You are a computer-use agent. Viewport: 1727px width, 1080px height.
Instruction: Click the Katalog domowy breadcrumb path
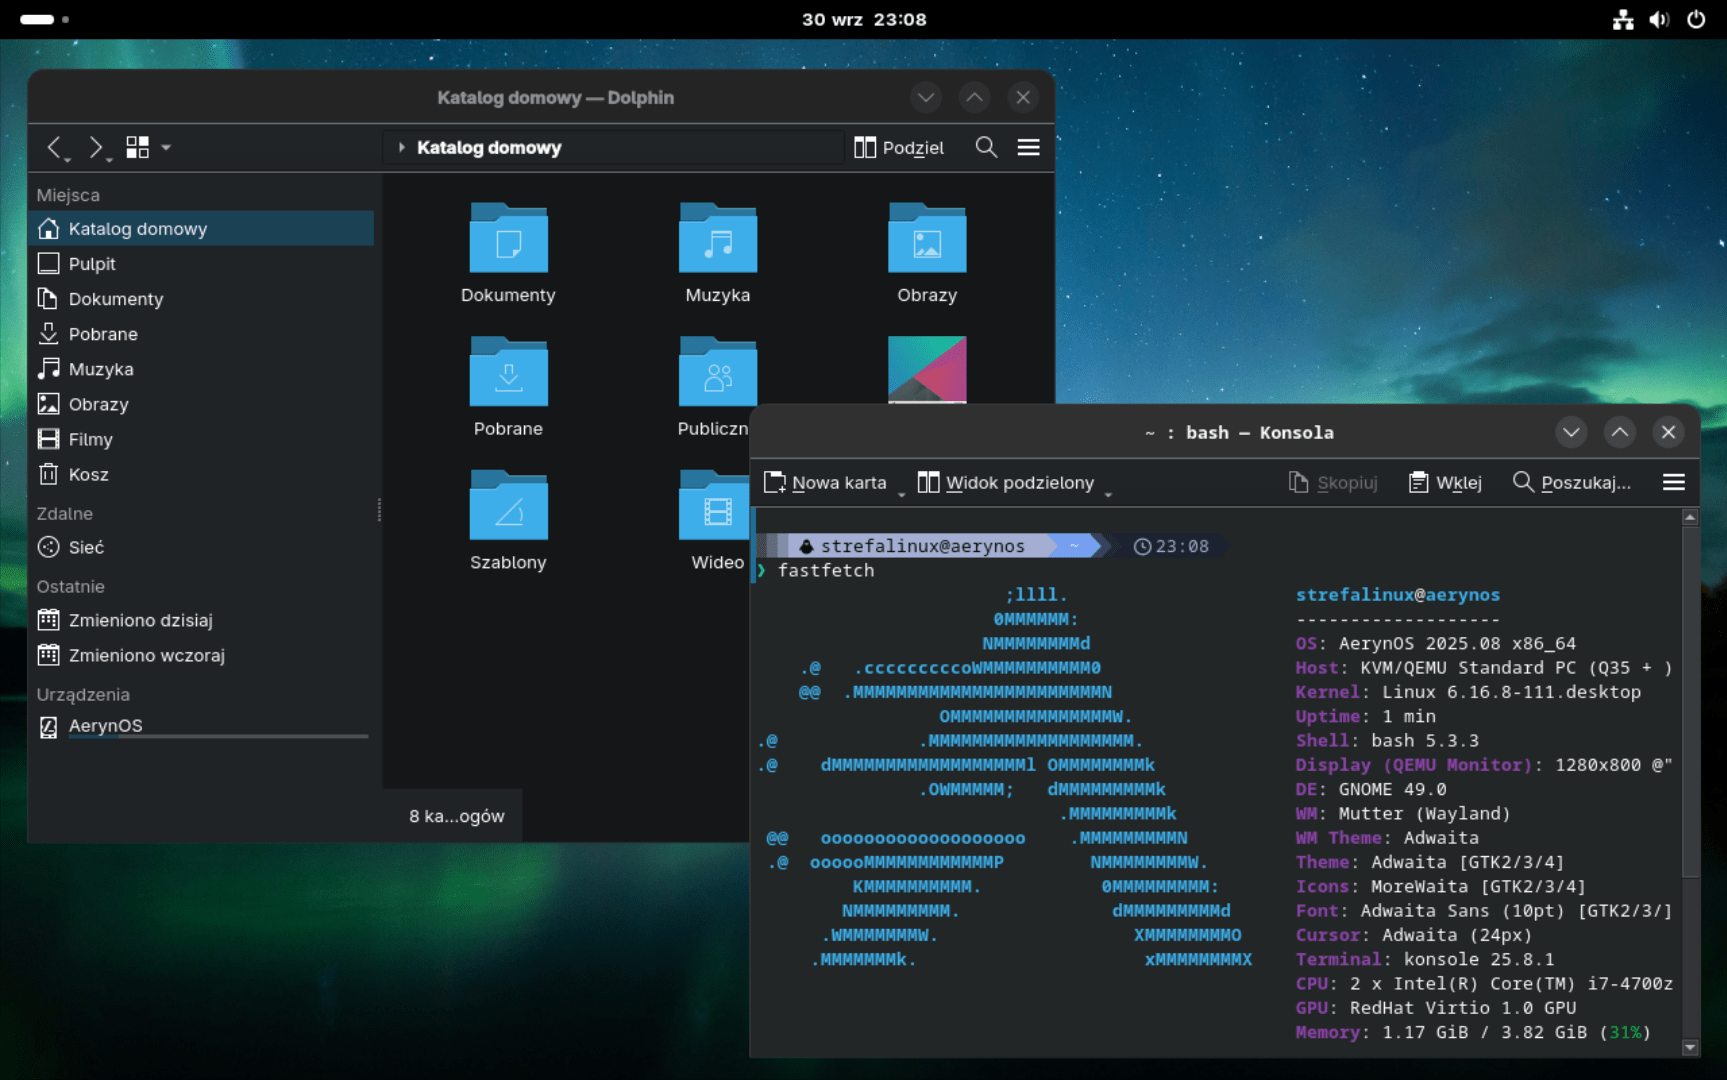pos(489,148)
